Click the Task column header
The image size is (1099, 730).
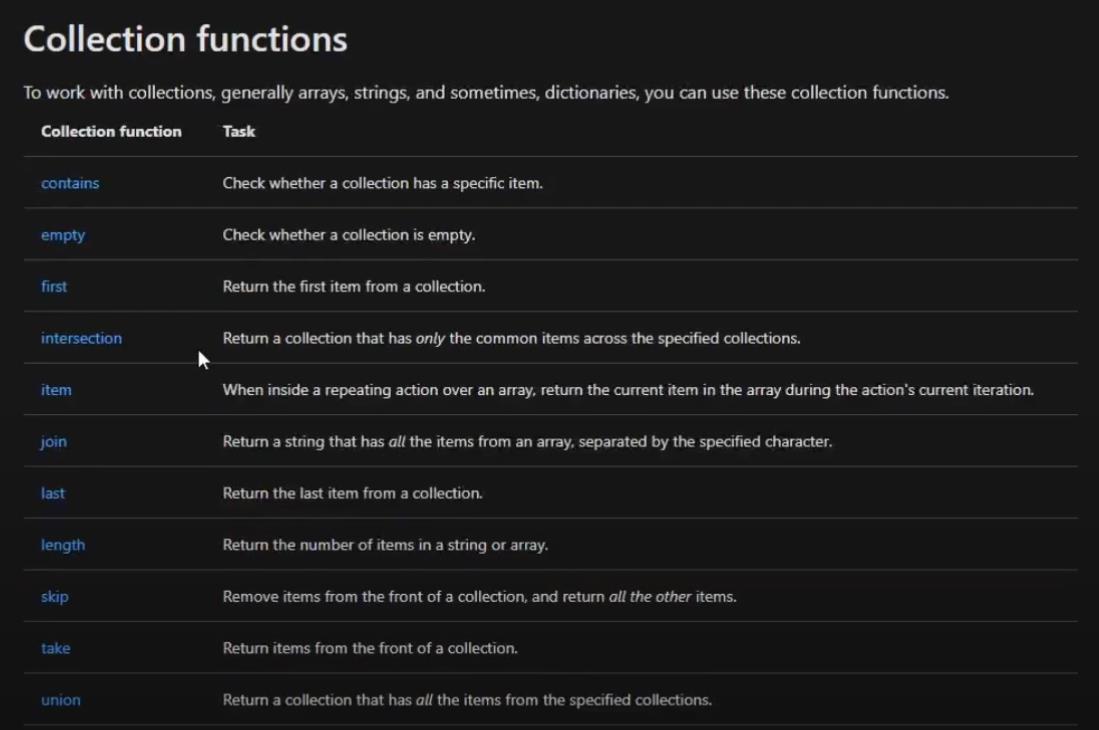239,132
